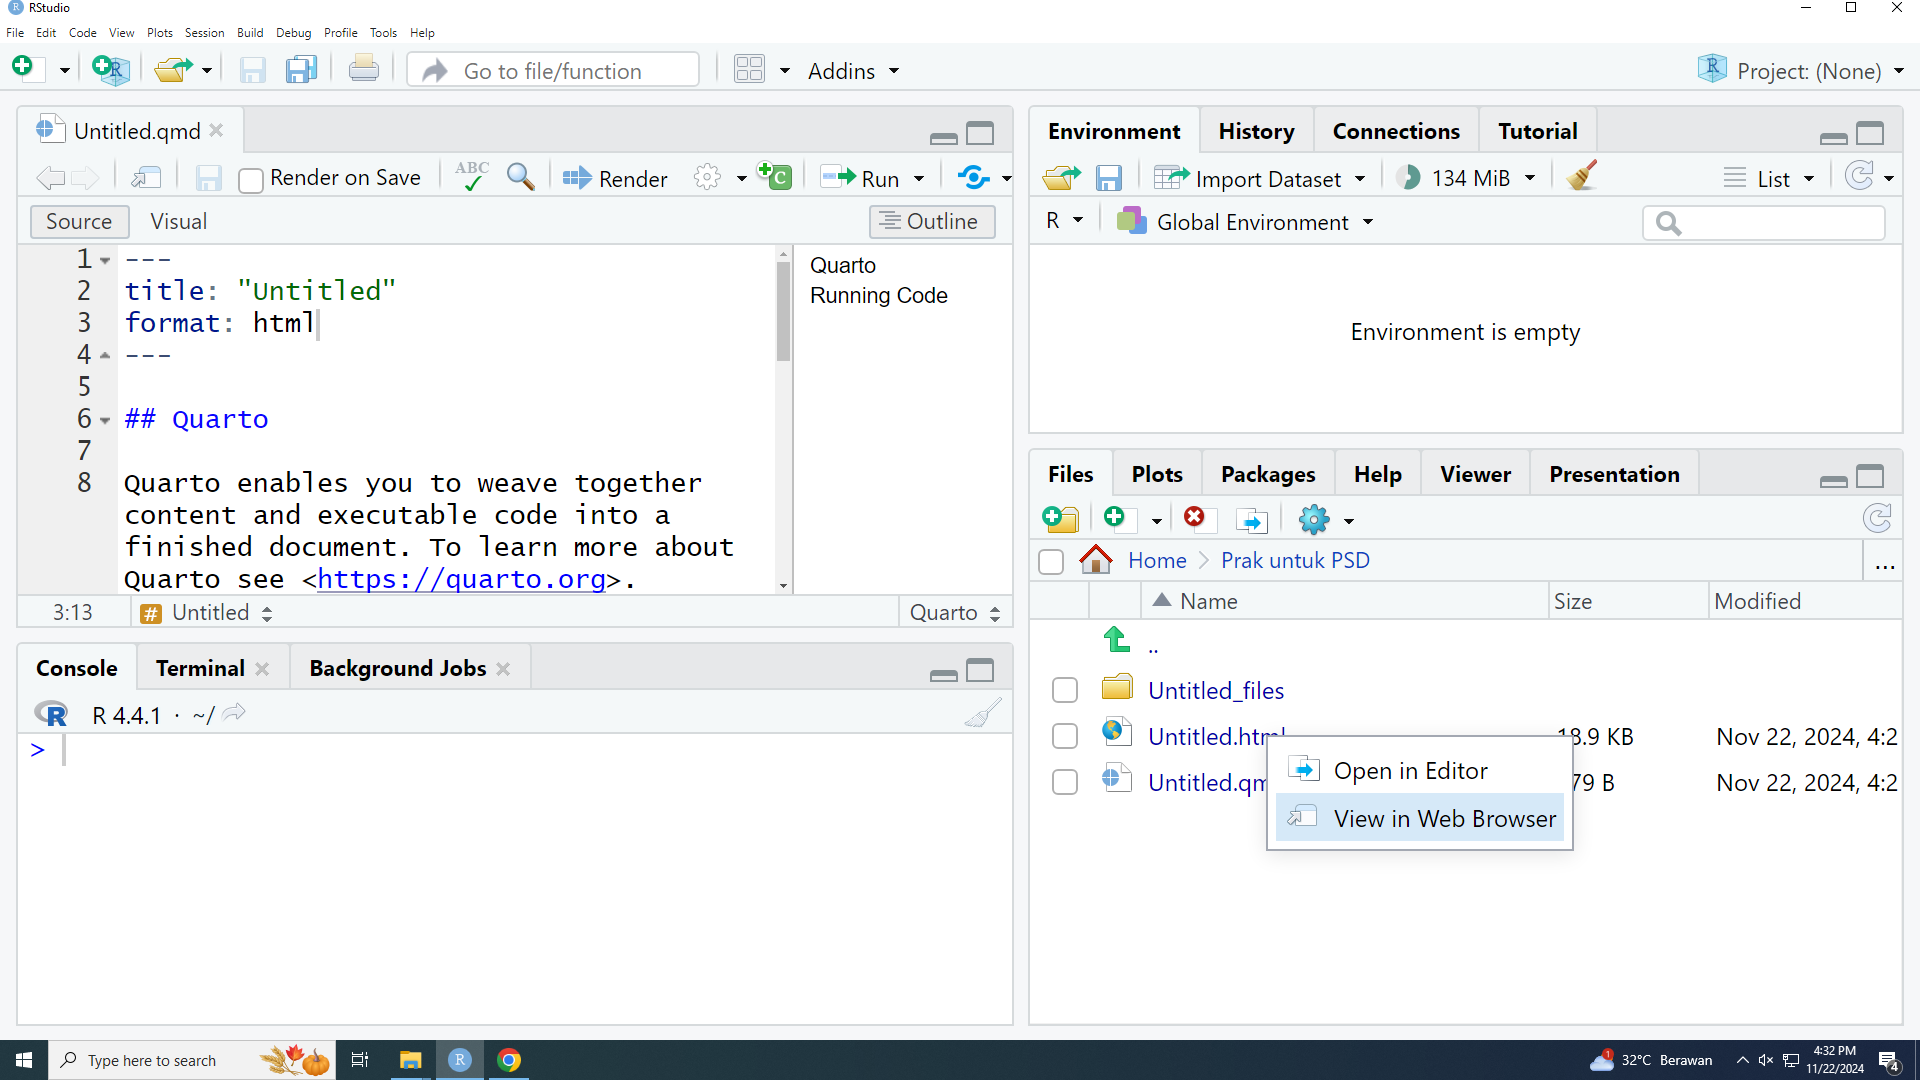Click the delete file red icon
The height and width of the screenshot is (1080, 1920).
(x=1194, y=517)
